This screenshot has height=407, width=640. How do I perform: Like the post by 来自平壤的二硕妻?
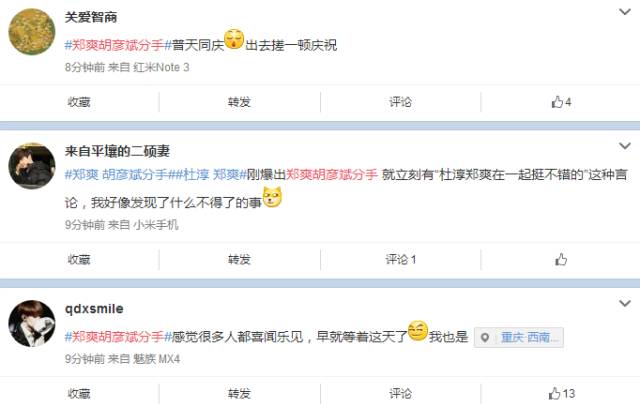point(561,260)
